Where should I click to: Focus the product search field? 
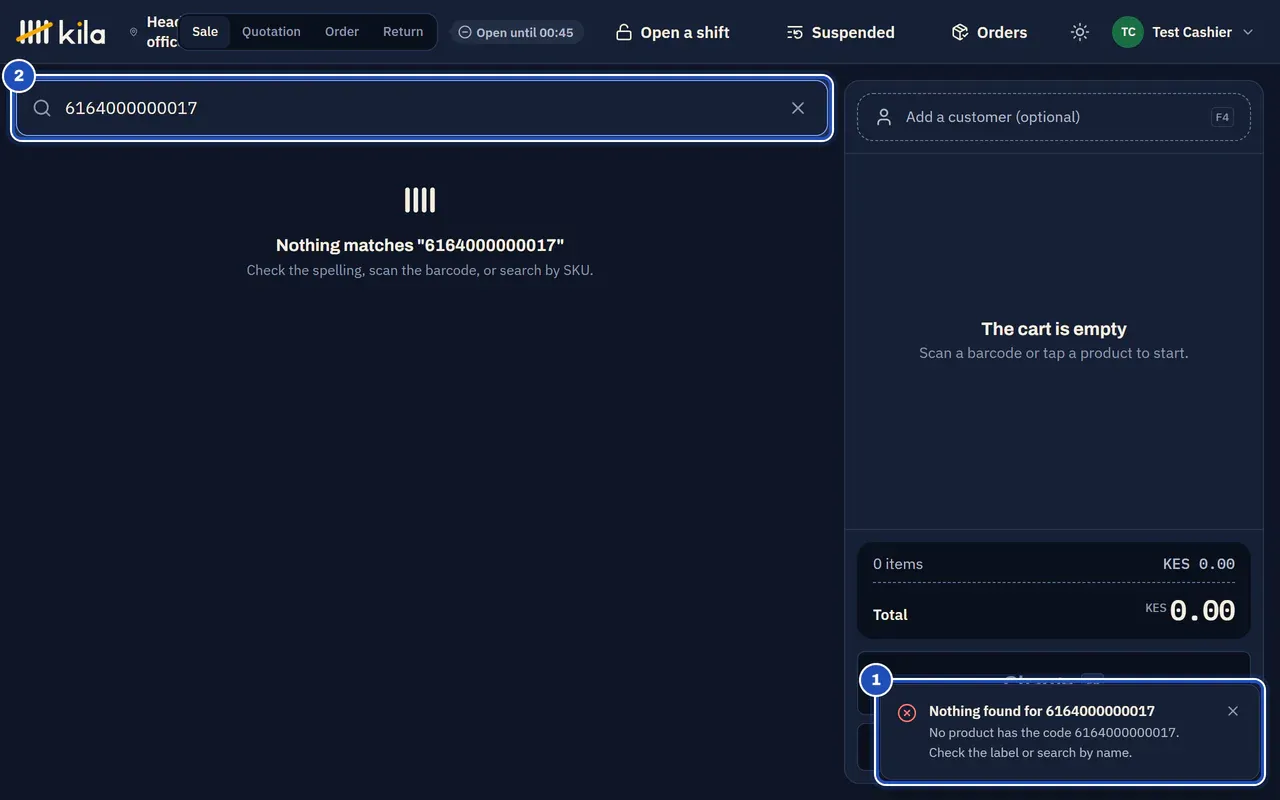(x=422, y=108)
